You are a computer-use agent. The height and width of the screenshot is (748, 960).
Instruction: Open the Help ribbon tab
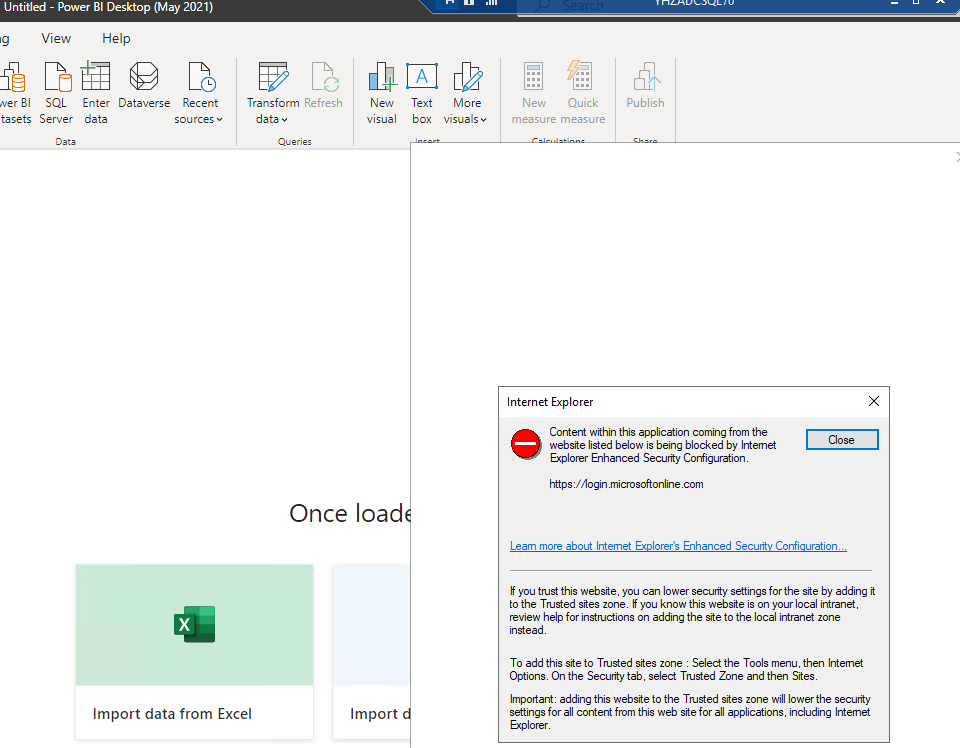click(x=116, y=38)
